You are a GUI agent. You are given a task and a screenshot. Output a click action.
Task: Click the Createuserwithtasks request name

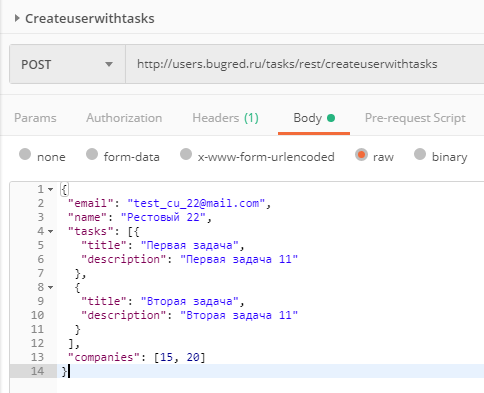90,18
